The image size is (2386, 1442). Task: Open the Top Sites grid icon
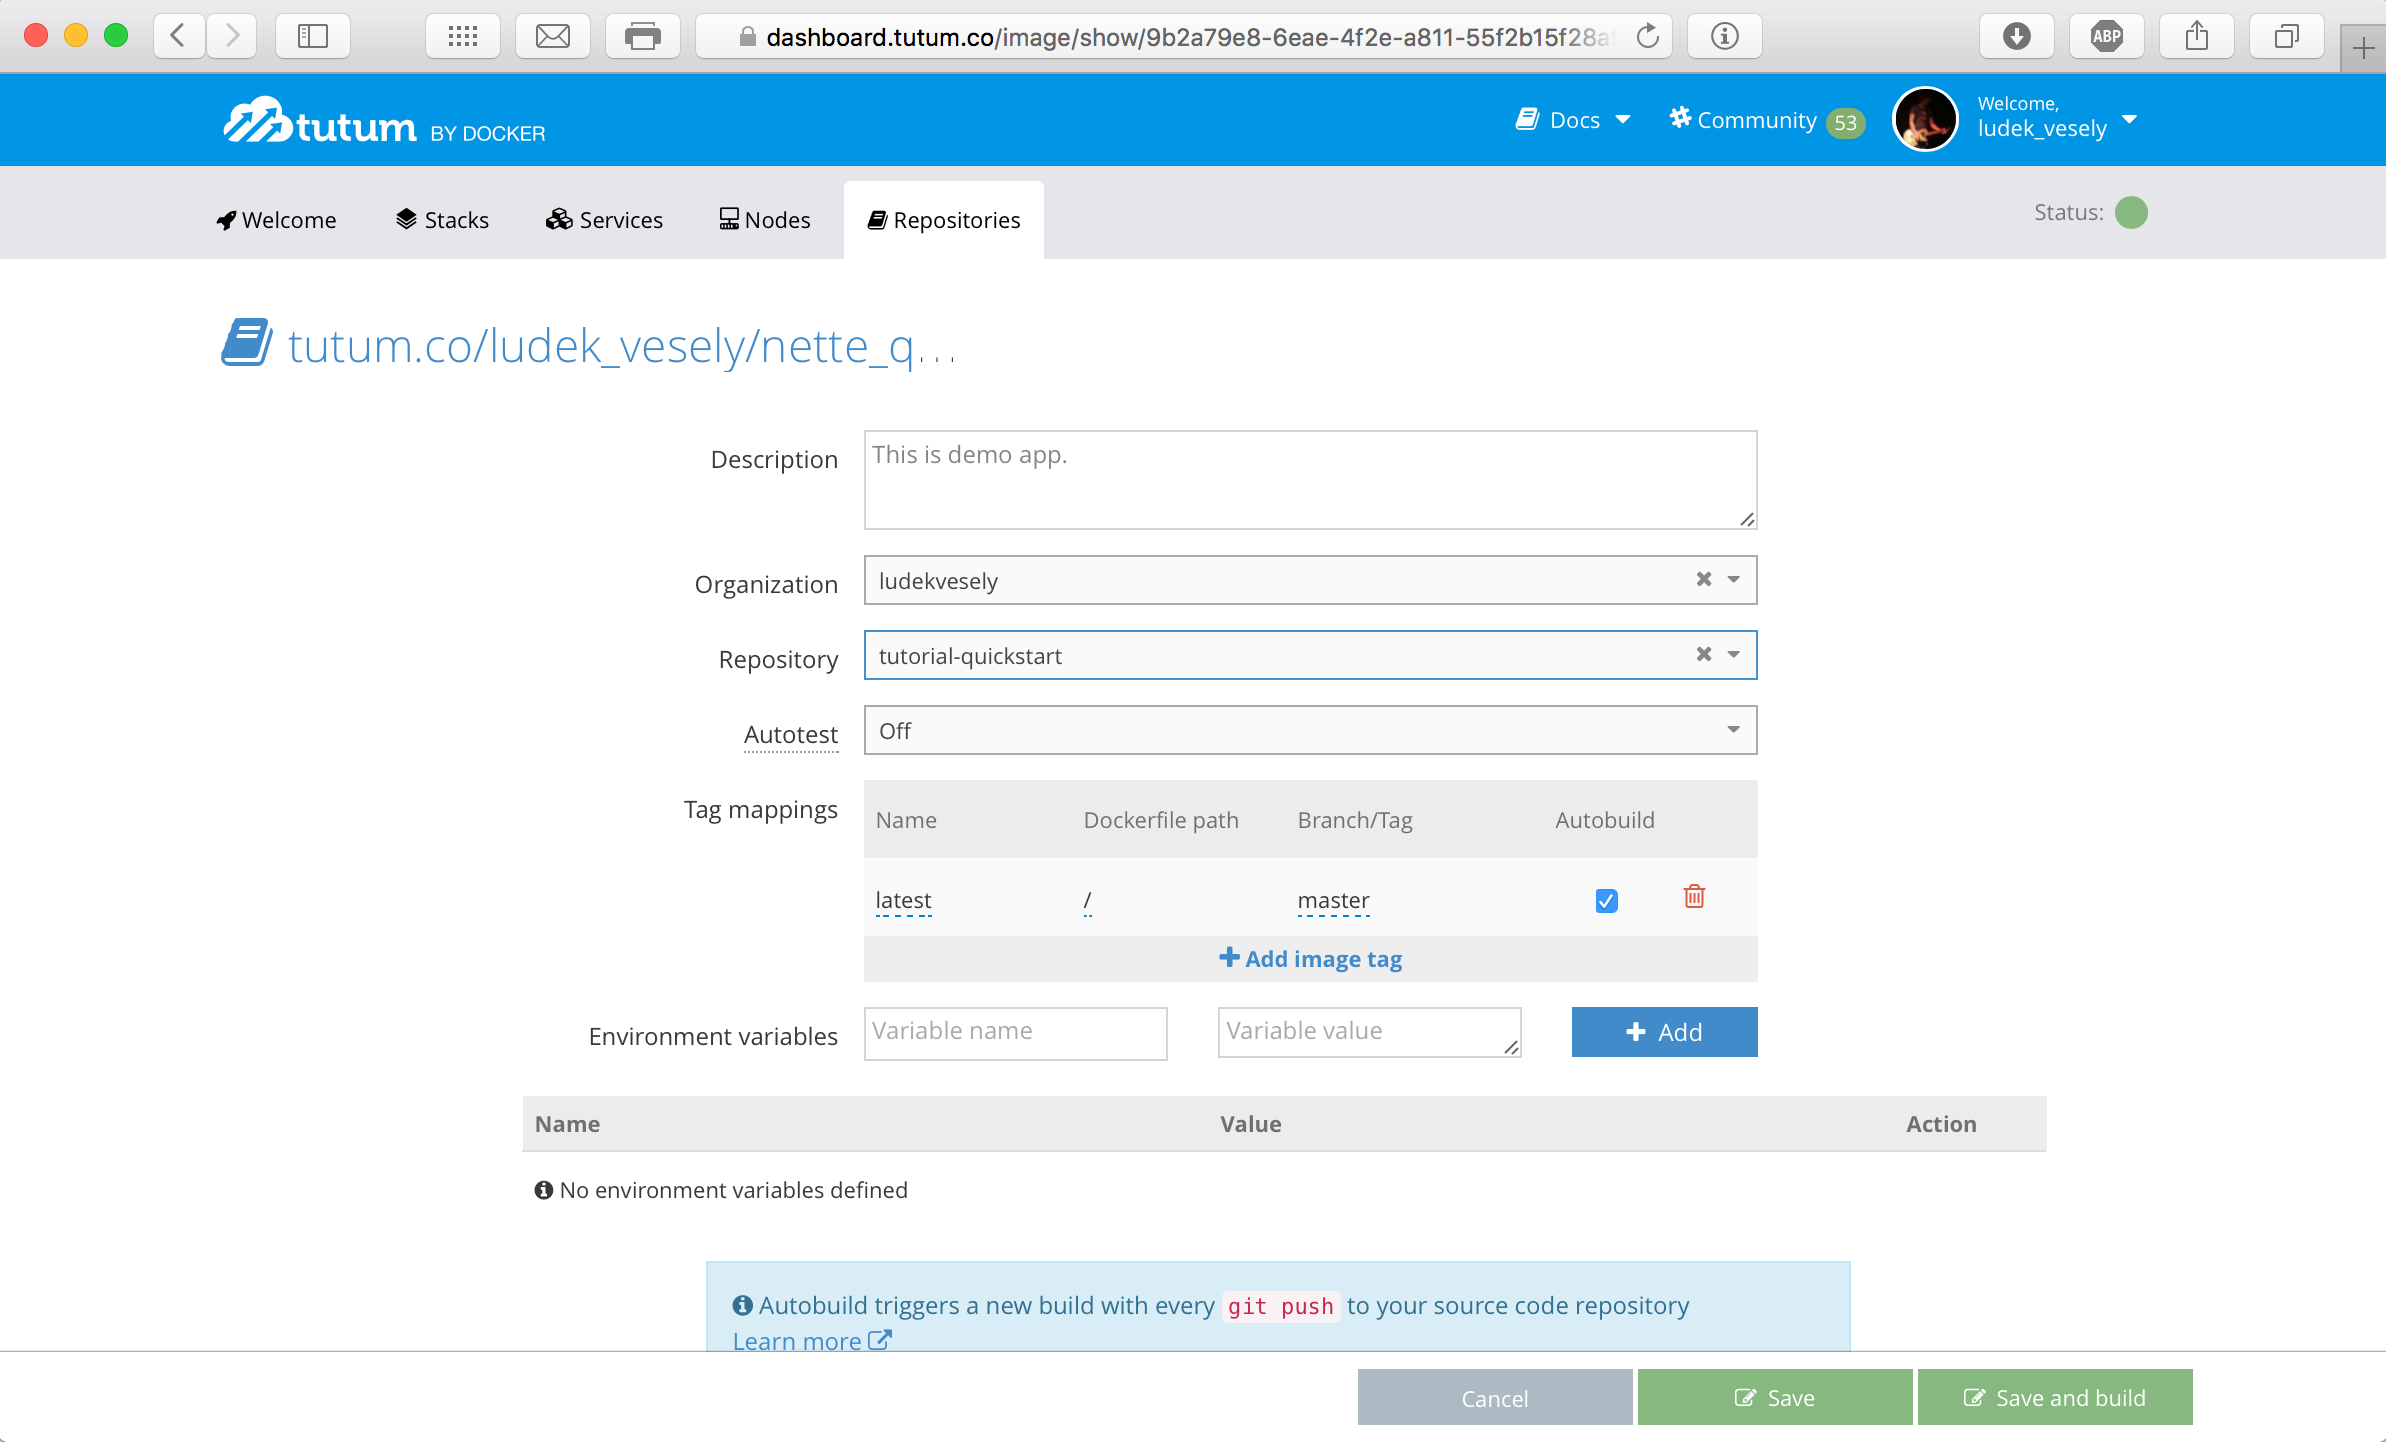[x=463, y=37]
